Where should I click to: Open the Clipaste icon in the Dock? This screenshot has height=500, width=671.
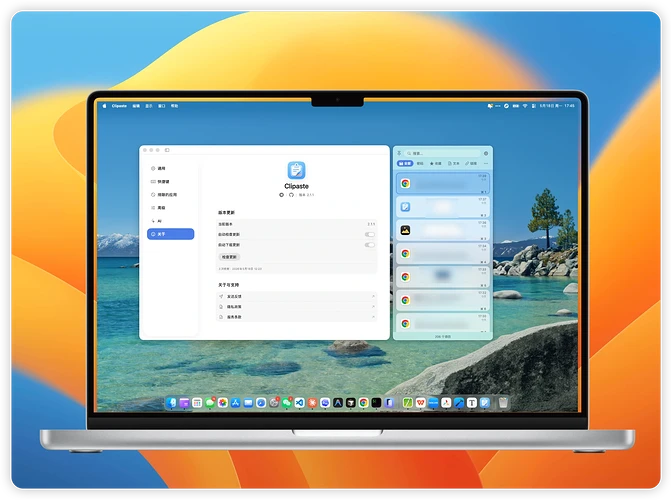484,402
